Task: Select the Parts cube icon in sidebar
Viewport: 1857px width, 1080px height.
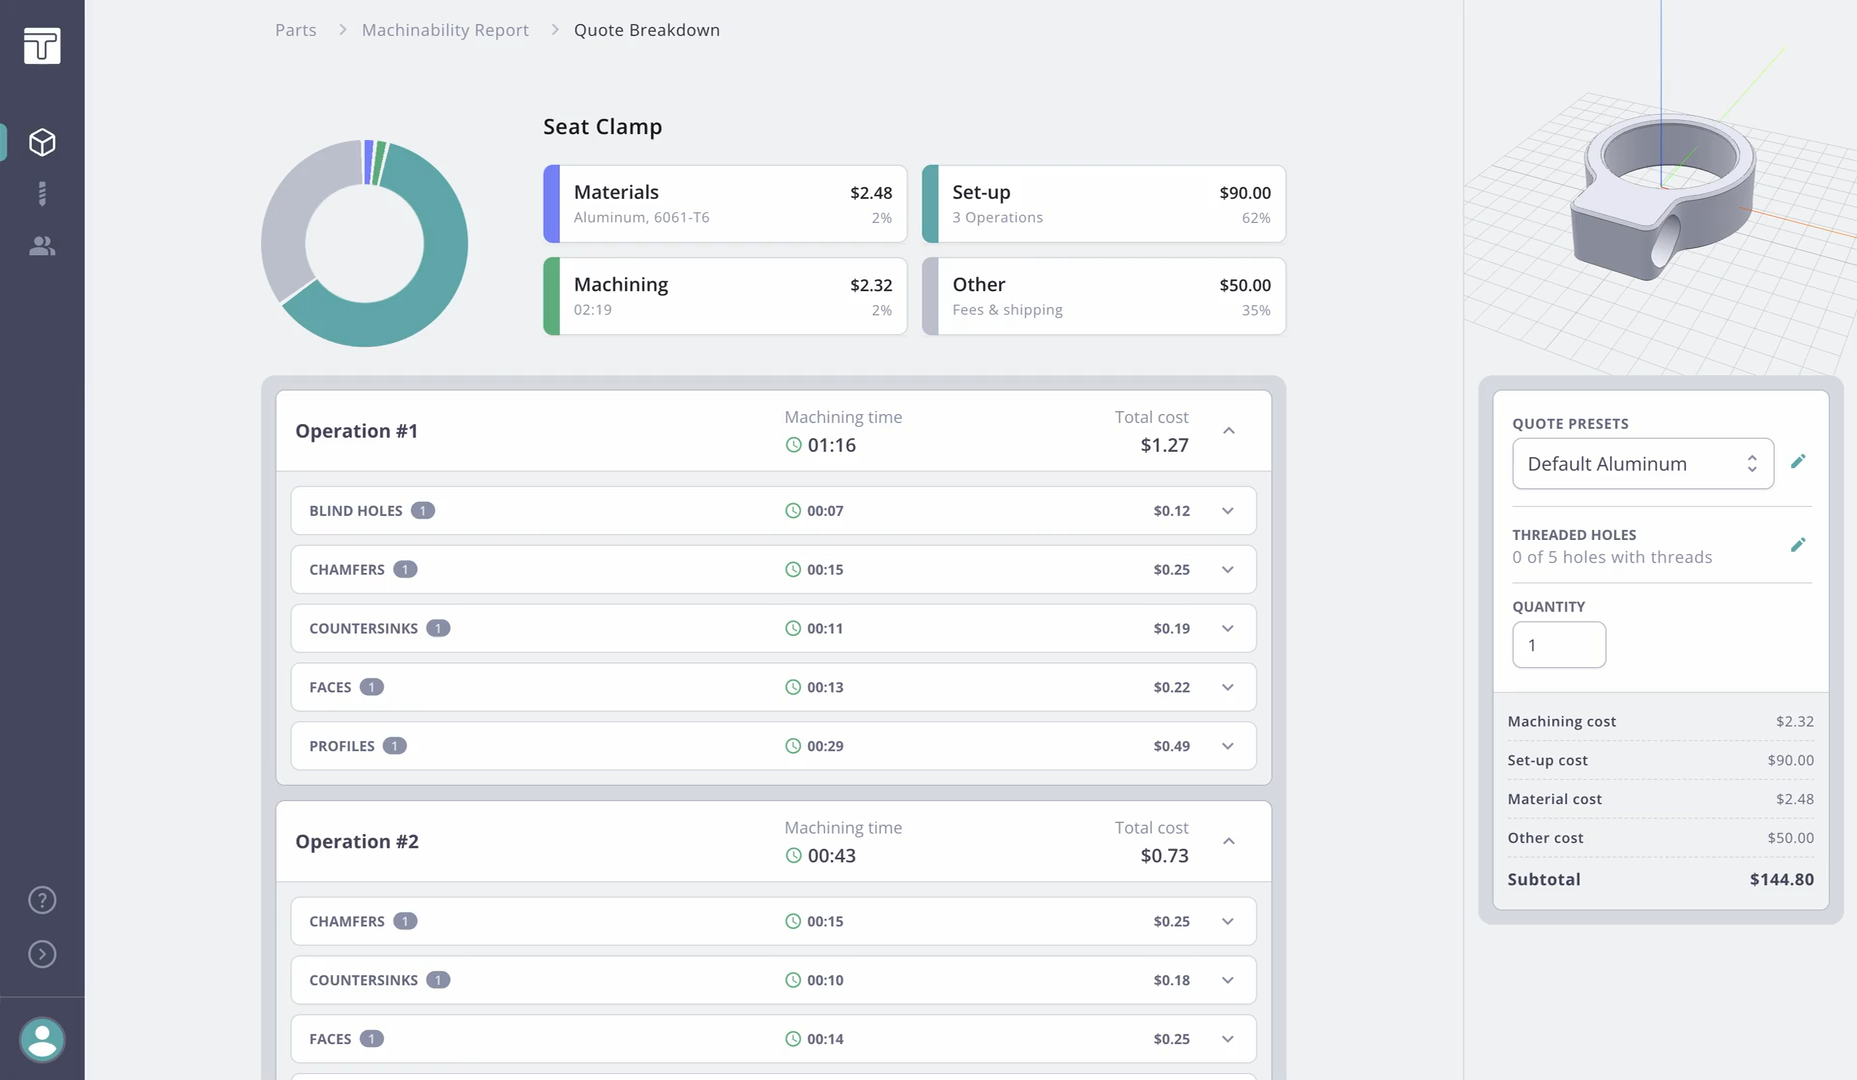Action: point(42,142)
